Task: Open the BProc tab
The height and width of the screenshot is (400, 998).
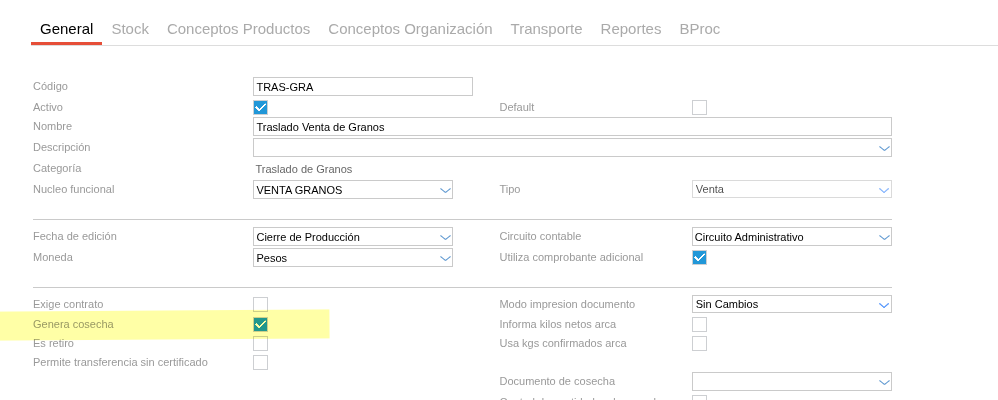Action: click(x=699, y=29)
